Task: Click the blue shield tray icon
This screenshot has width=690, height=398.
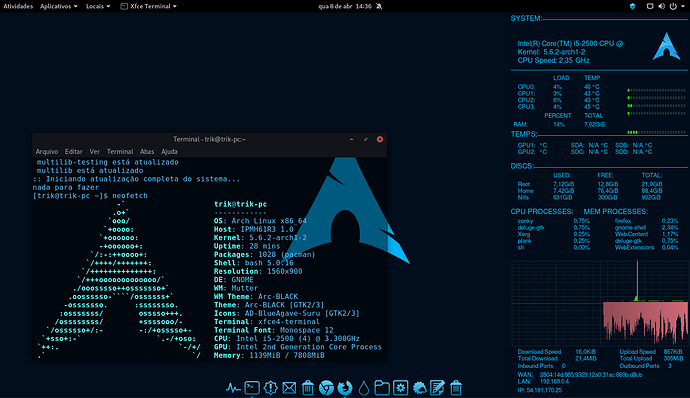Action: click(x=632, y=6)
